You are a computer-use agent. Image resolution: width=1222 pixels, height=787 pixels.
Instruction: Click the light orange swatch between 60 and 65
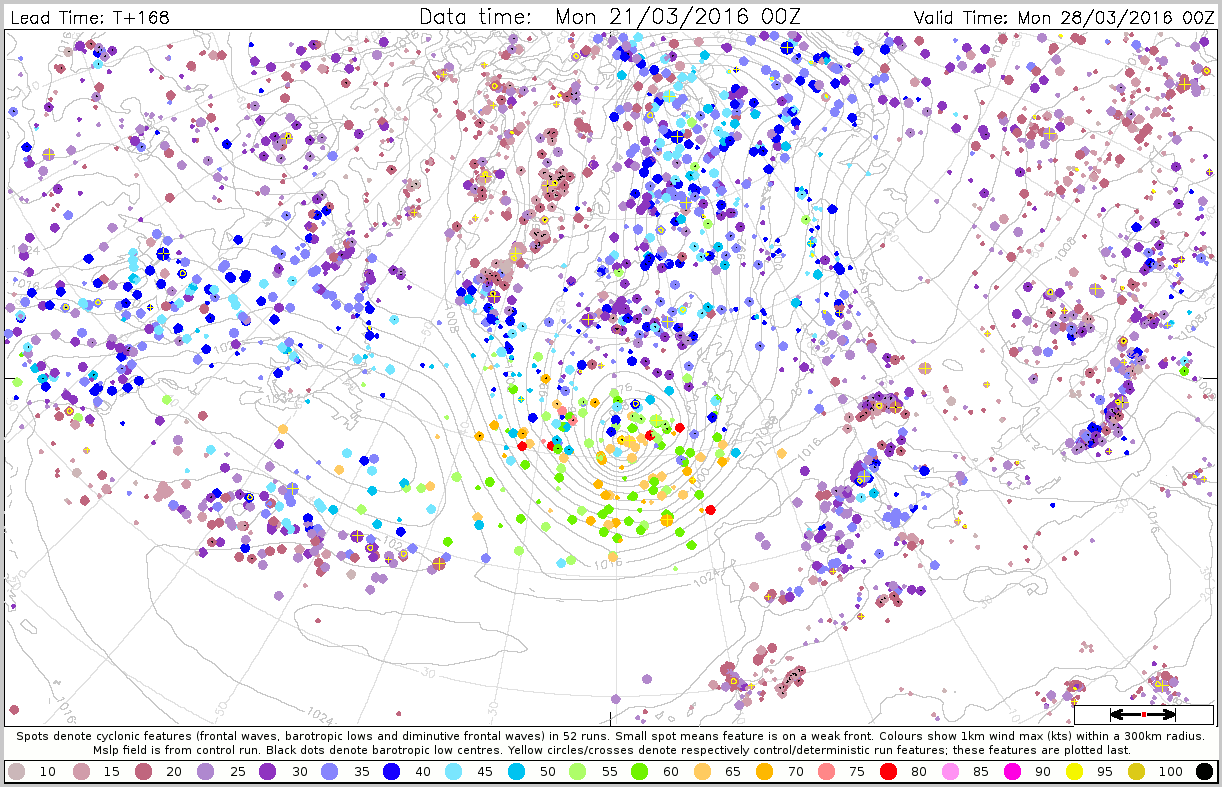pos(703,772)
